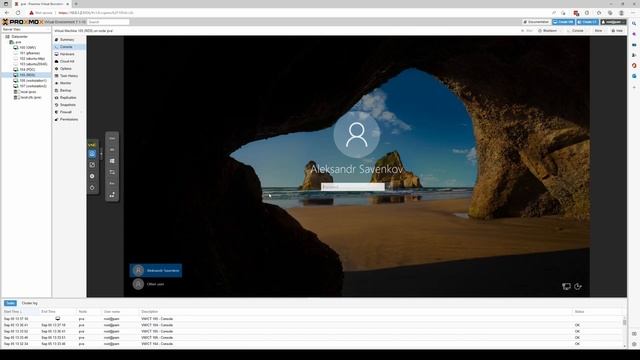Open Server View dropdown

pyautogui.click(x=26, y=29)
